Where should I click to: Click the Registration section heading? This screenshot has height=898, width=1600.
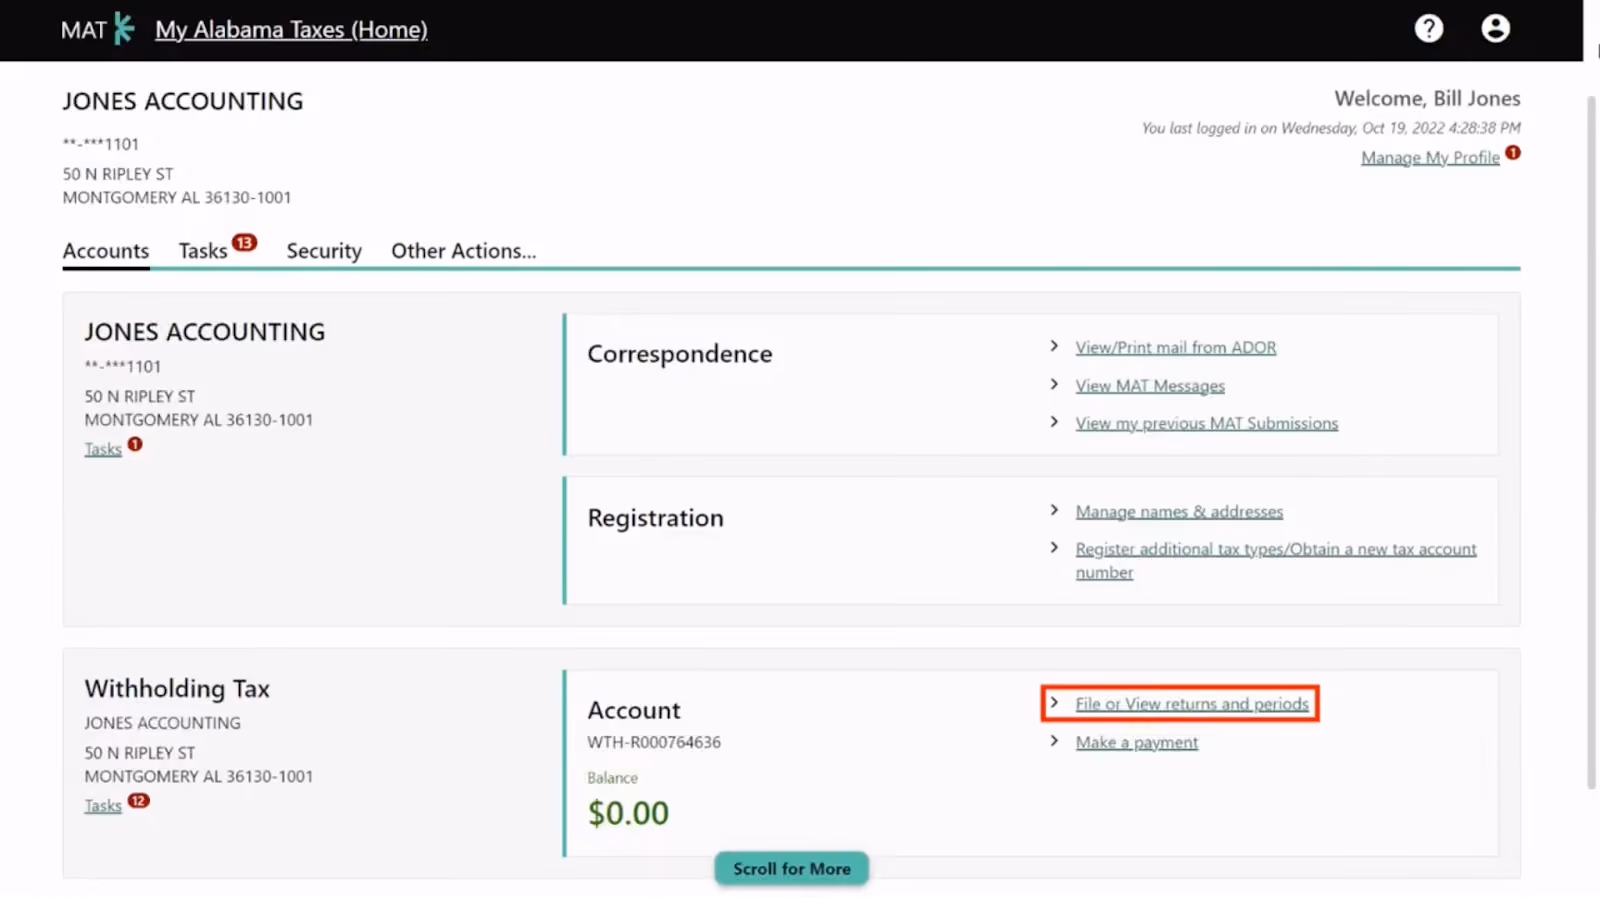coord(655,518)
